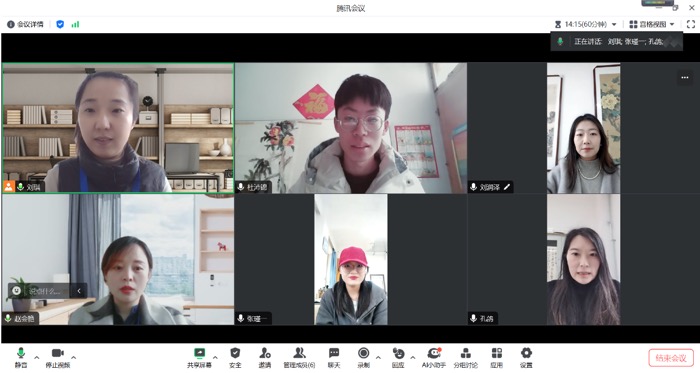The height and width of the screenshot is (373, 700).
Task: Open 管理成员(6) members panel
Action: tap(299, 357)
